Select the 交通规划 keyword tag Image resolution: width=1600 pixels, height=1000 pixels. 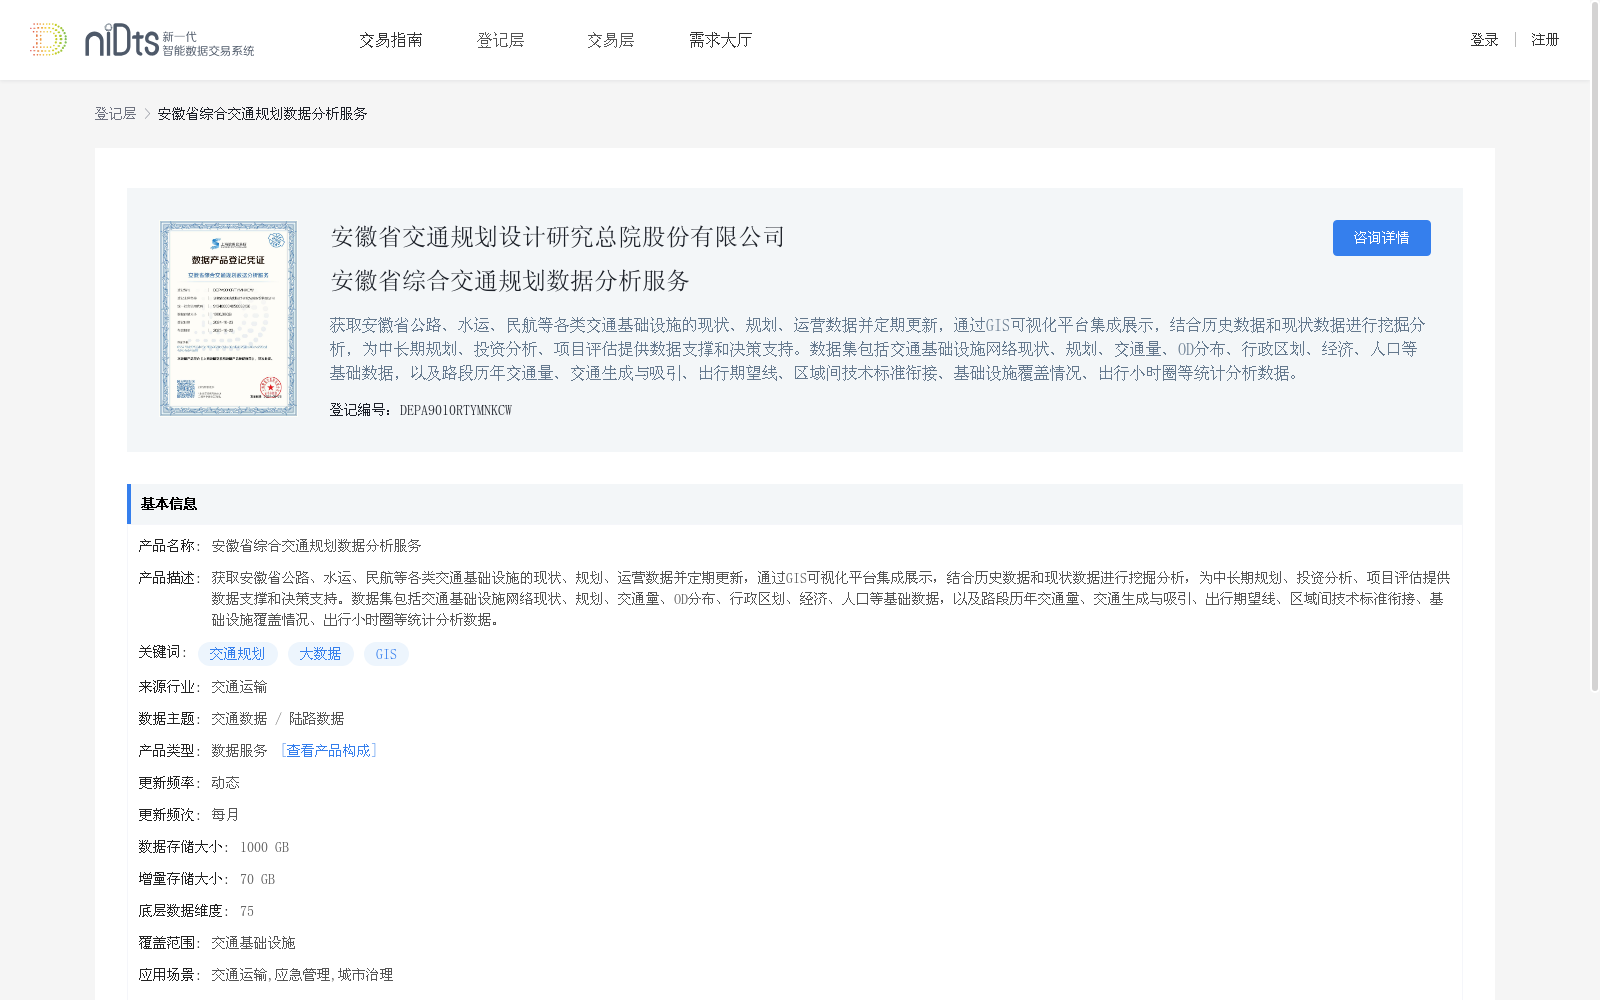tap(237, 654)
